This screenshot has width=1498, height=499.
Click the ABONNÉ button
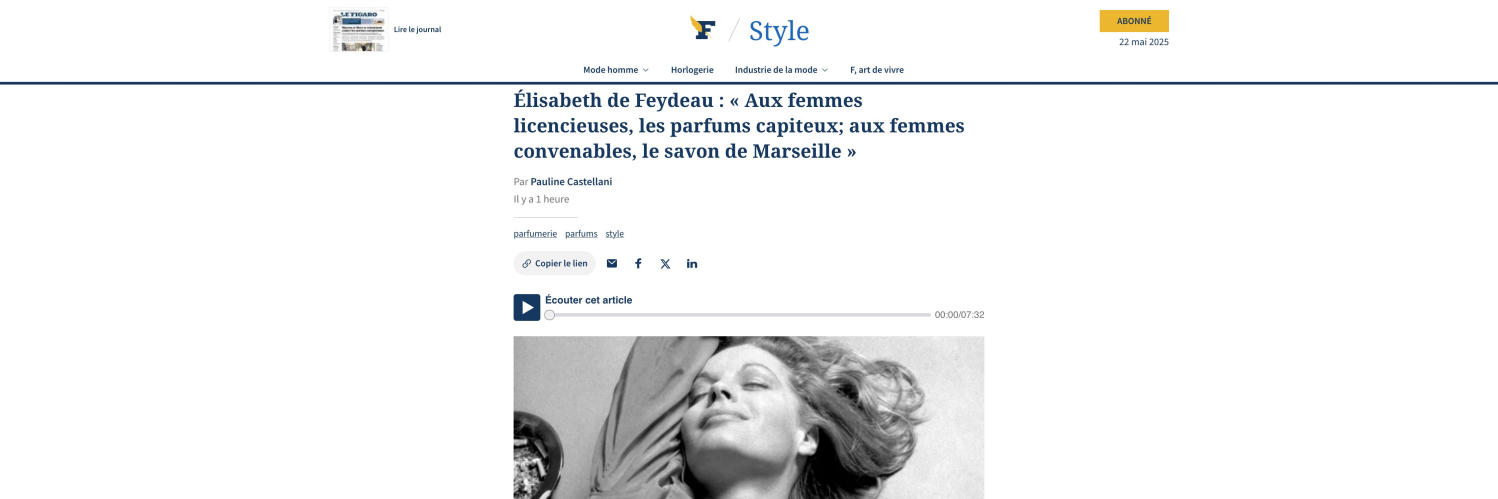pyautogui.click(x=1134, y=21)
